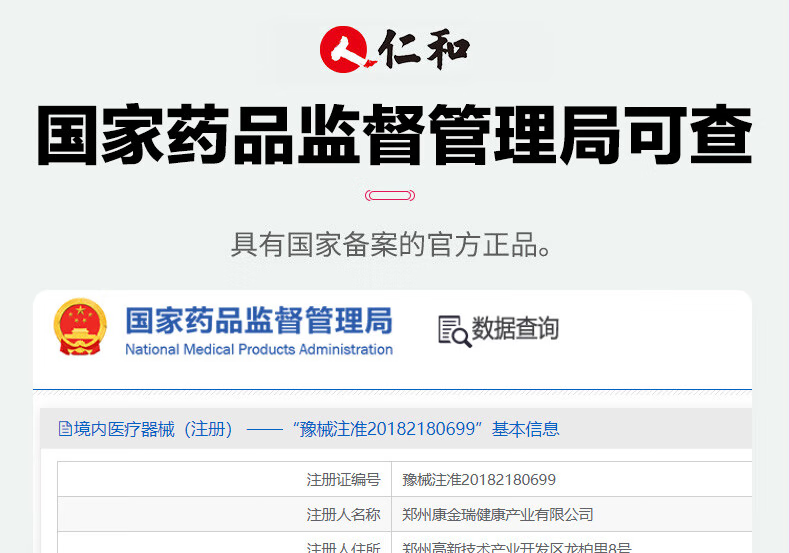Open 数据查询 search icon
Image resolution: width=790 pixels, height=553 pixels.
454,331
